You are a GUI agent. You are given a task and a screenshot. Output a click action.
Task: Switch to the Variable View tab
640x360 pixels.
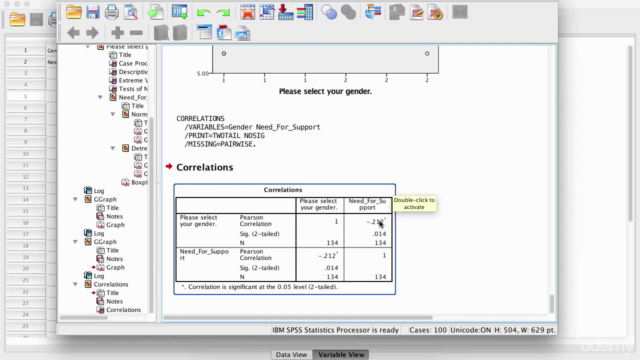(341, 354)
